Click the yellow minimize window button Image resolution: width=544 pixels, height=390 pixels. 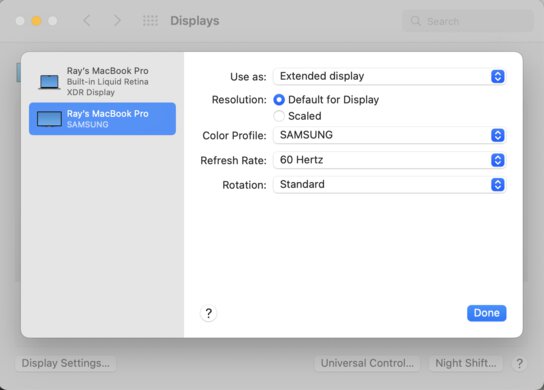tap(36, 21)
